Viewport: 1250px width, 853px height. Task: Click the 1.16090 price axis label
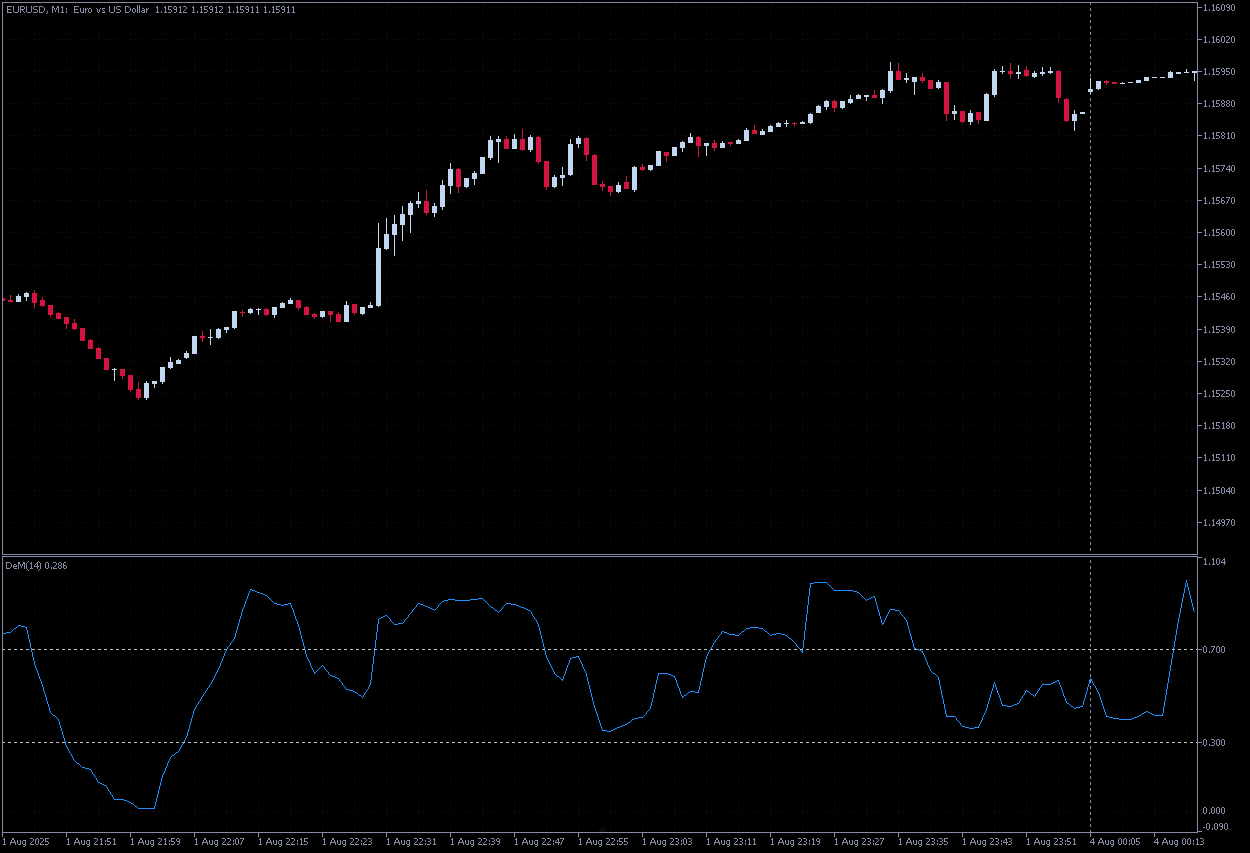point(1222,8)
